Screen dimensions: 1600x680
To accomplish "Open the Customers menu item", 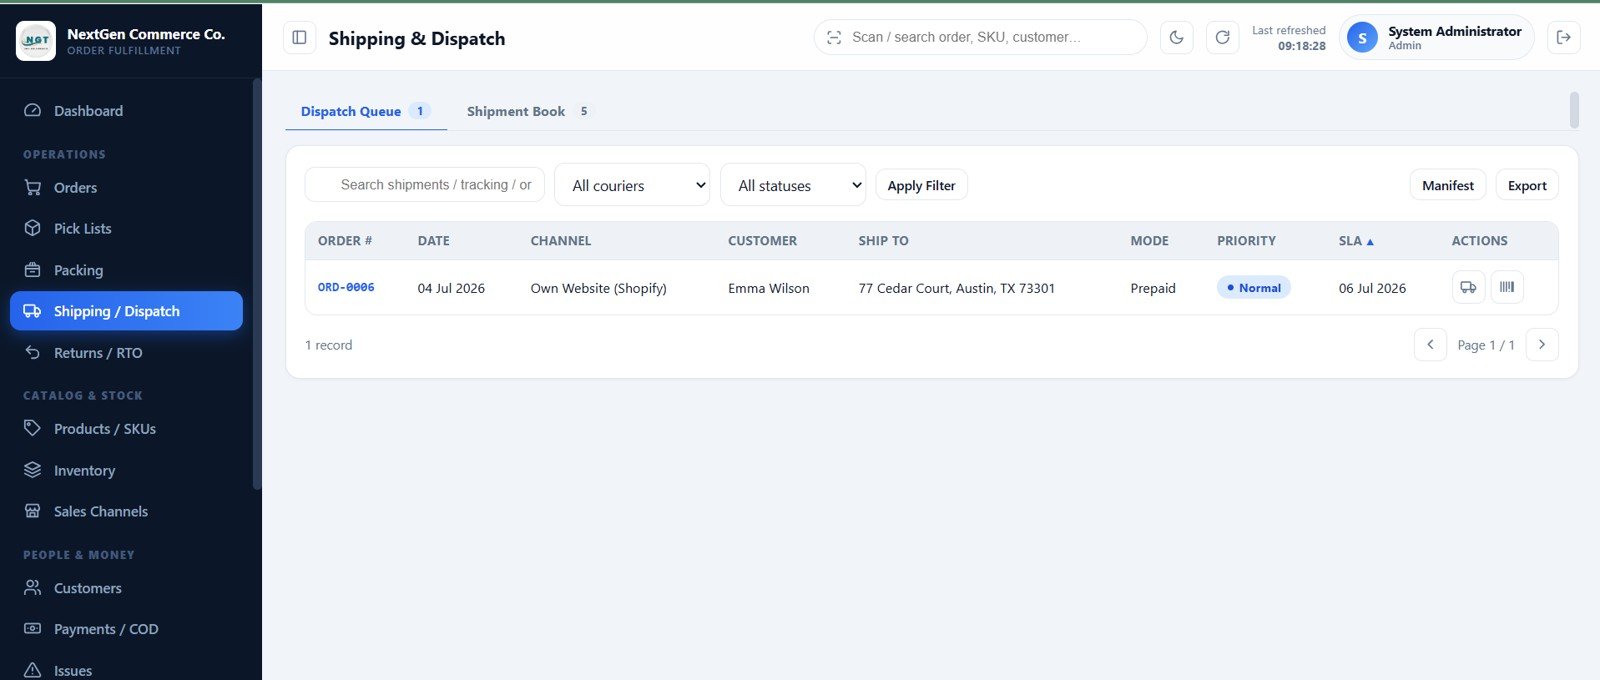I will click(126, 588).
